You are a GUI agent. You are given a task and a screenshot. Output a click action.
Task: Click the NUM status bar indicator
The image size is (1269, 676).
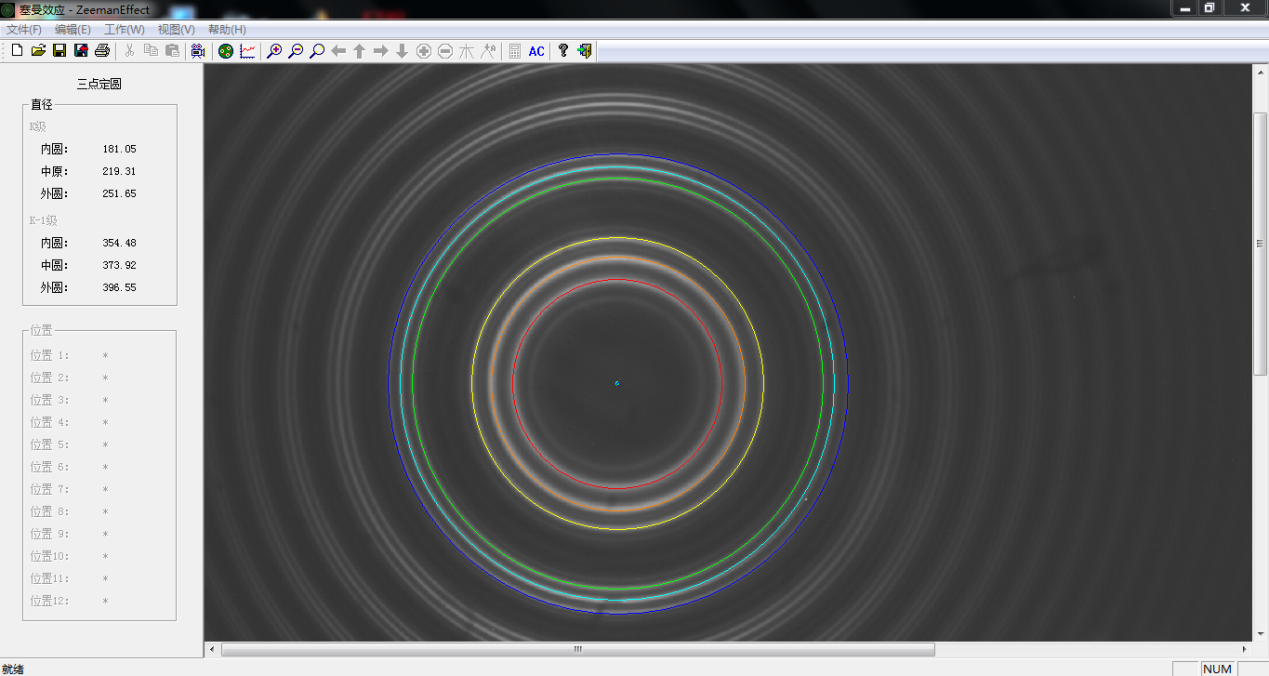pos(1217,669)
